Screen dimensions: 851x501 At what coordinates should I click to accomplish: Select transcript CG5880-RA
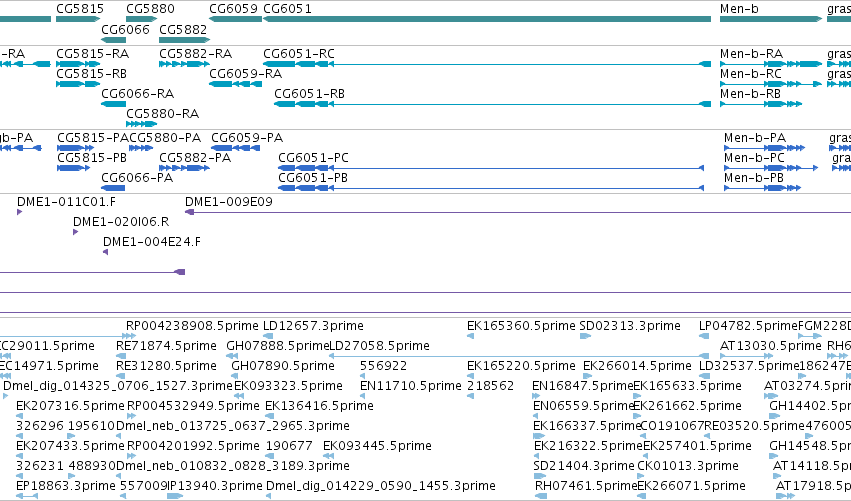(163, 114)
